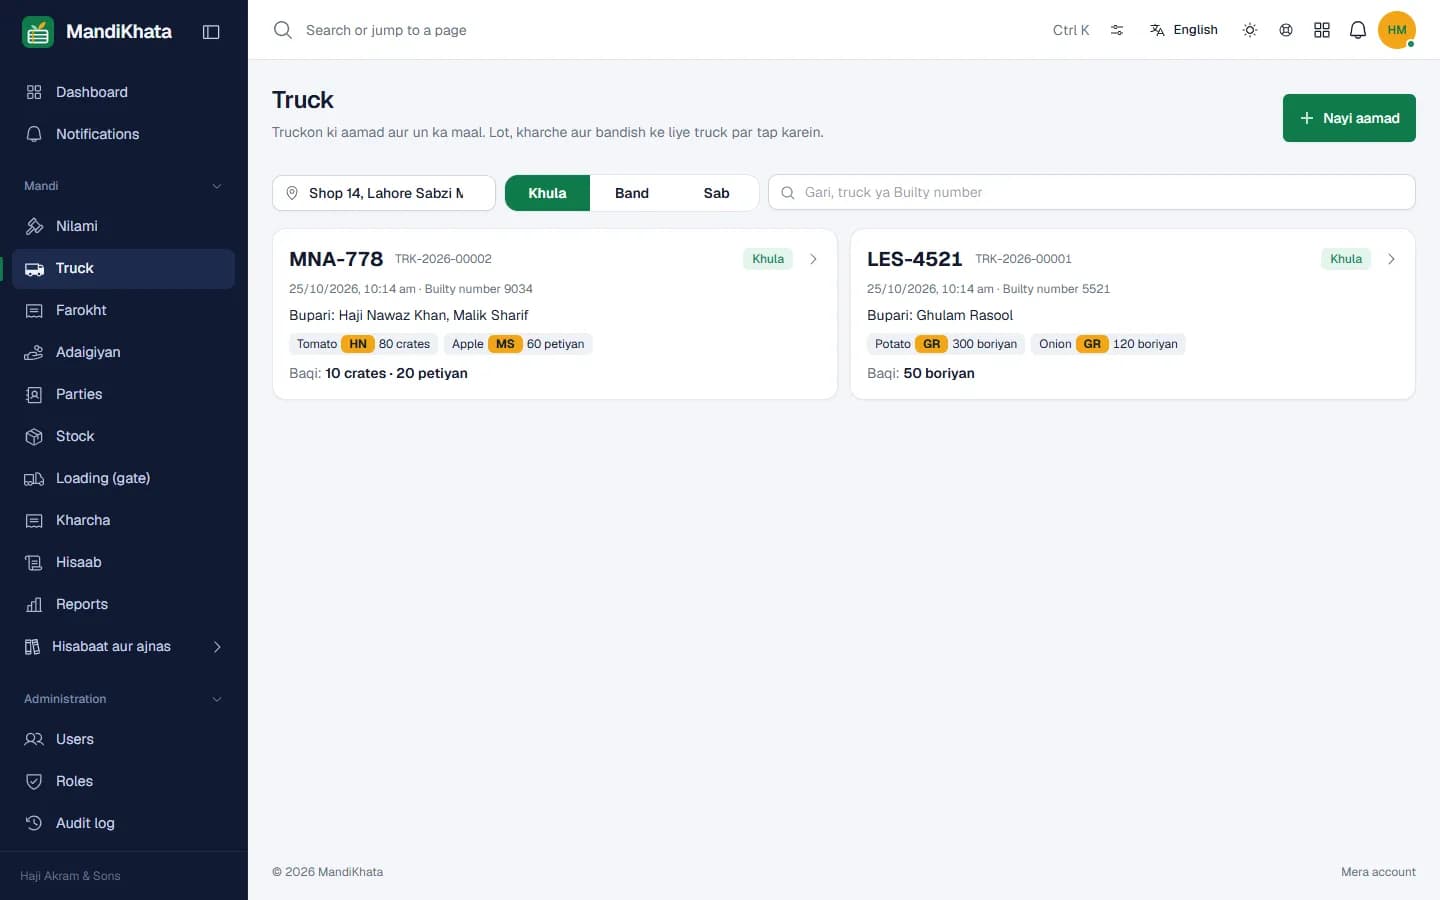Click the Roles shield icon
Screen dimensions: 1440x900
[34, 781]
